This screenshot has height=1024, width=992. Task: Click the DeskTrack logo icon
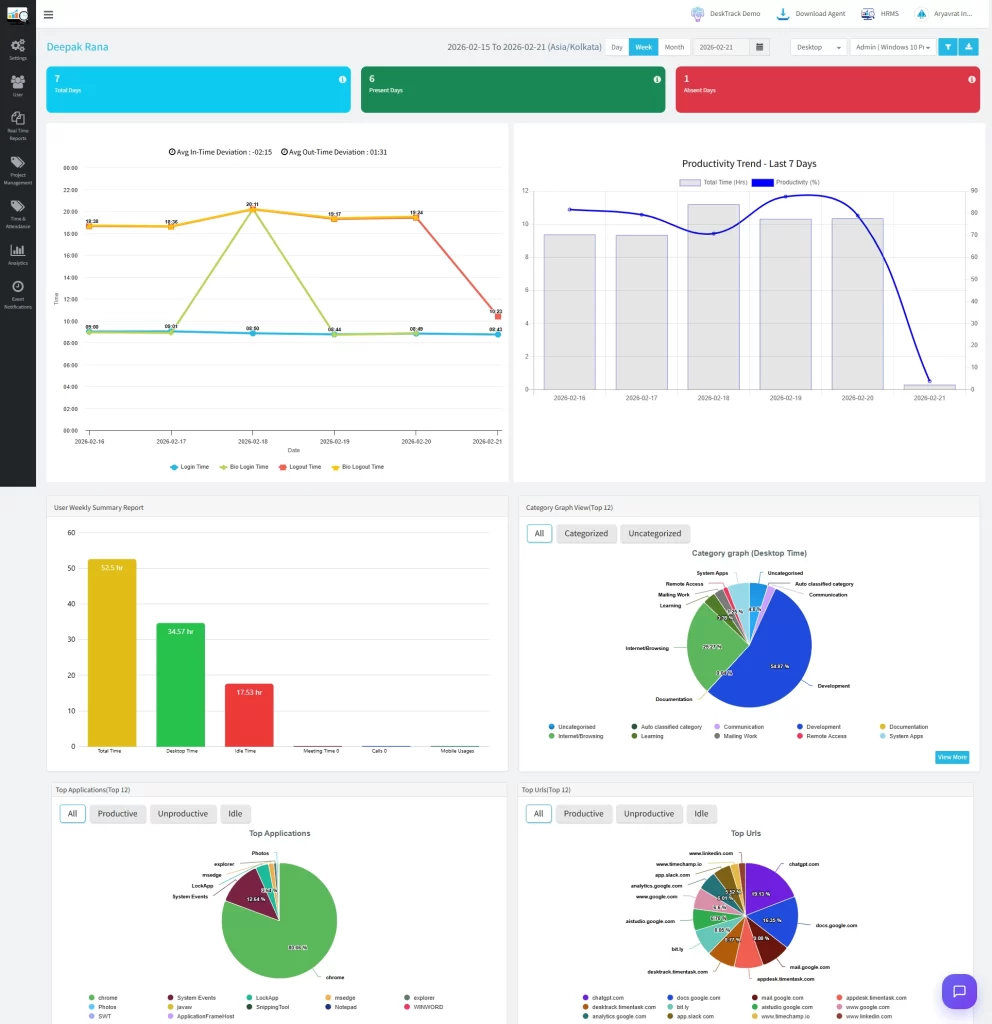pos(18,14)
